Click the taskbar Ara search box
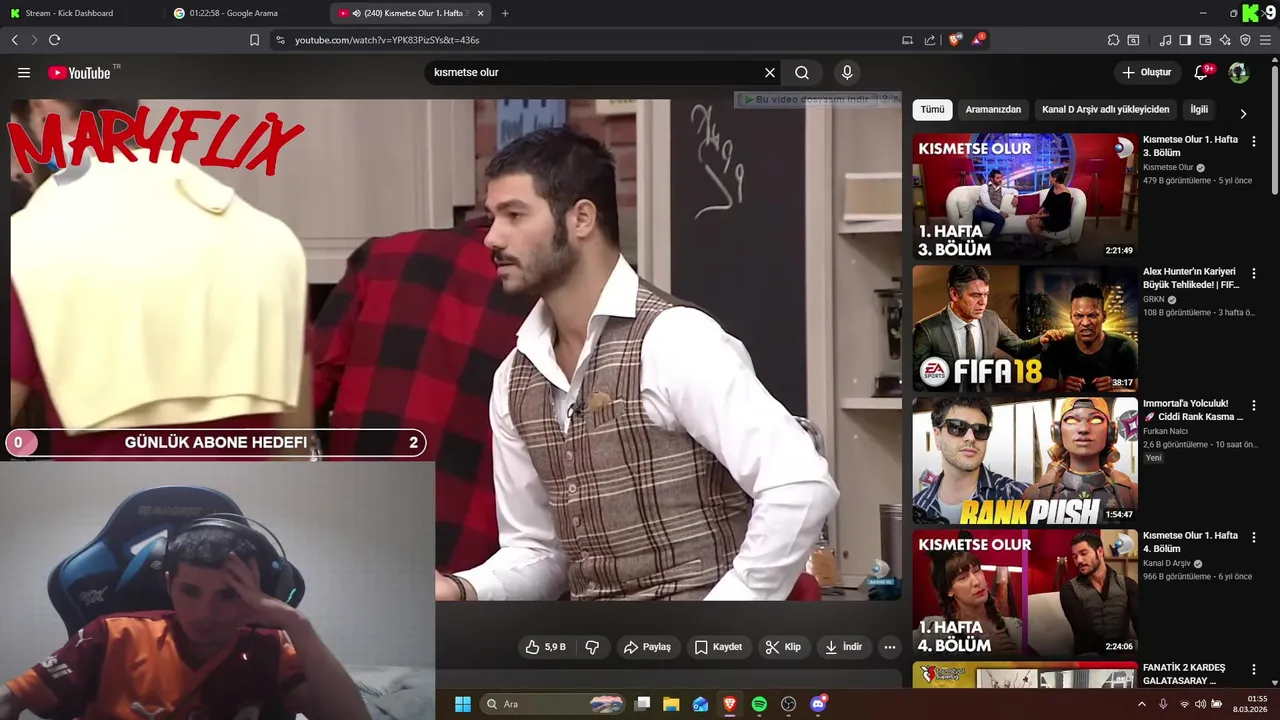 [553, 704]
